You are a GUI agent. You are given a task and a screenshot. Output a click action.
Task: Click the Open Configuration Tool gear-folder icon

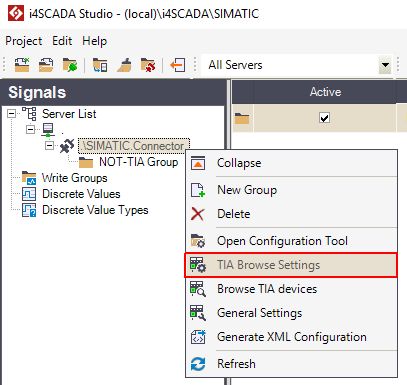click(198, 241)
